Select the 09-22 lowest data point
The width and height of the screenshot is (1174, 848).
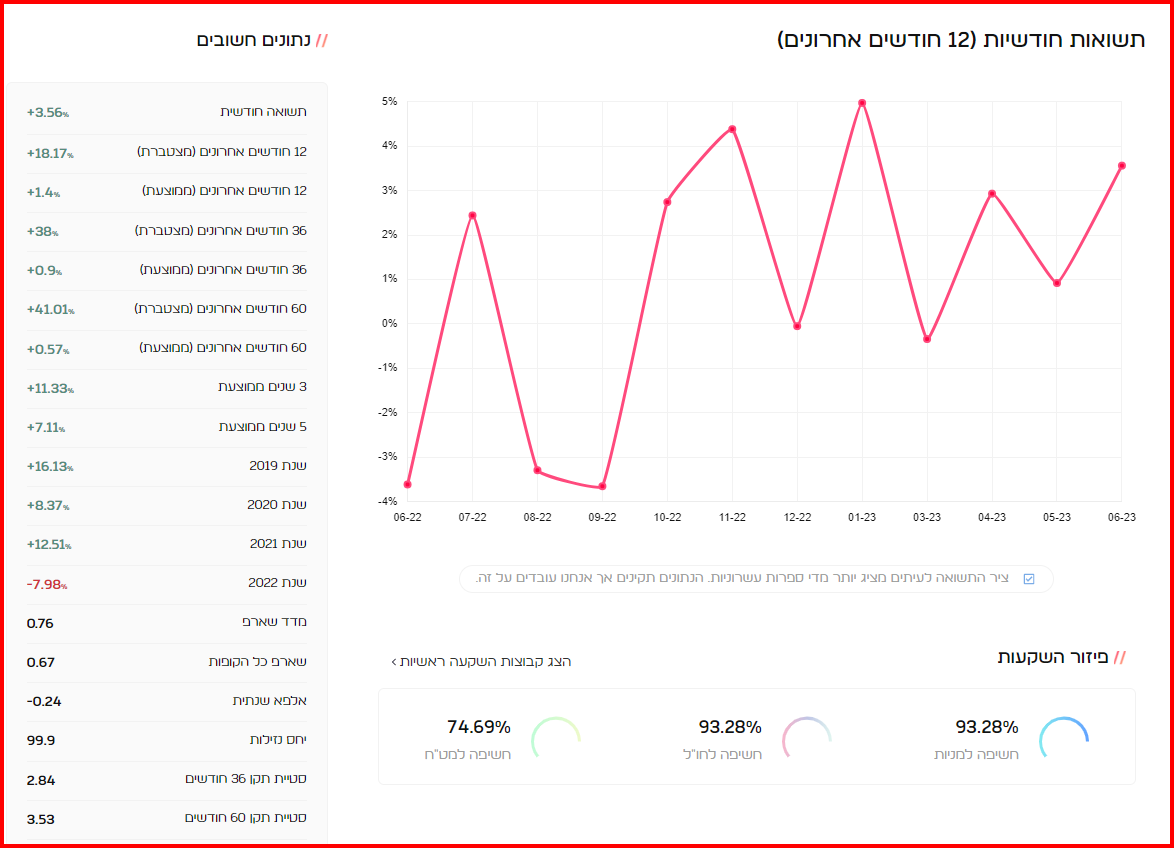point(603,487)
